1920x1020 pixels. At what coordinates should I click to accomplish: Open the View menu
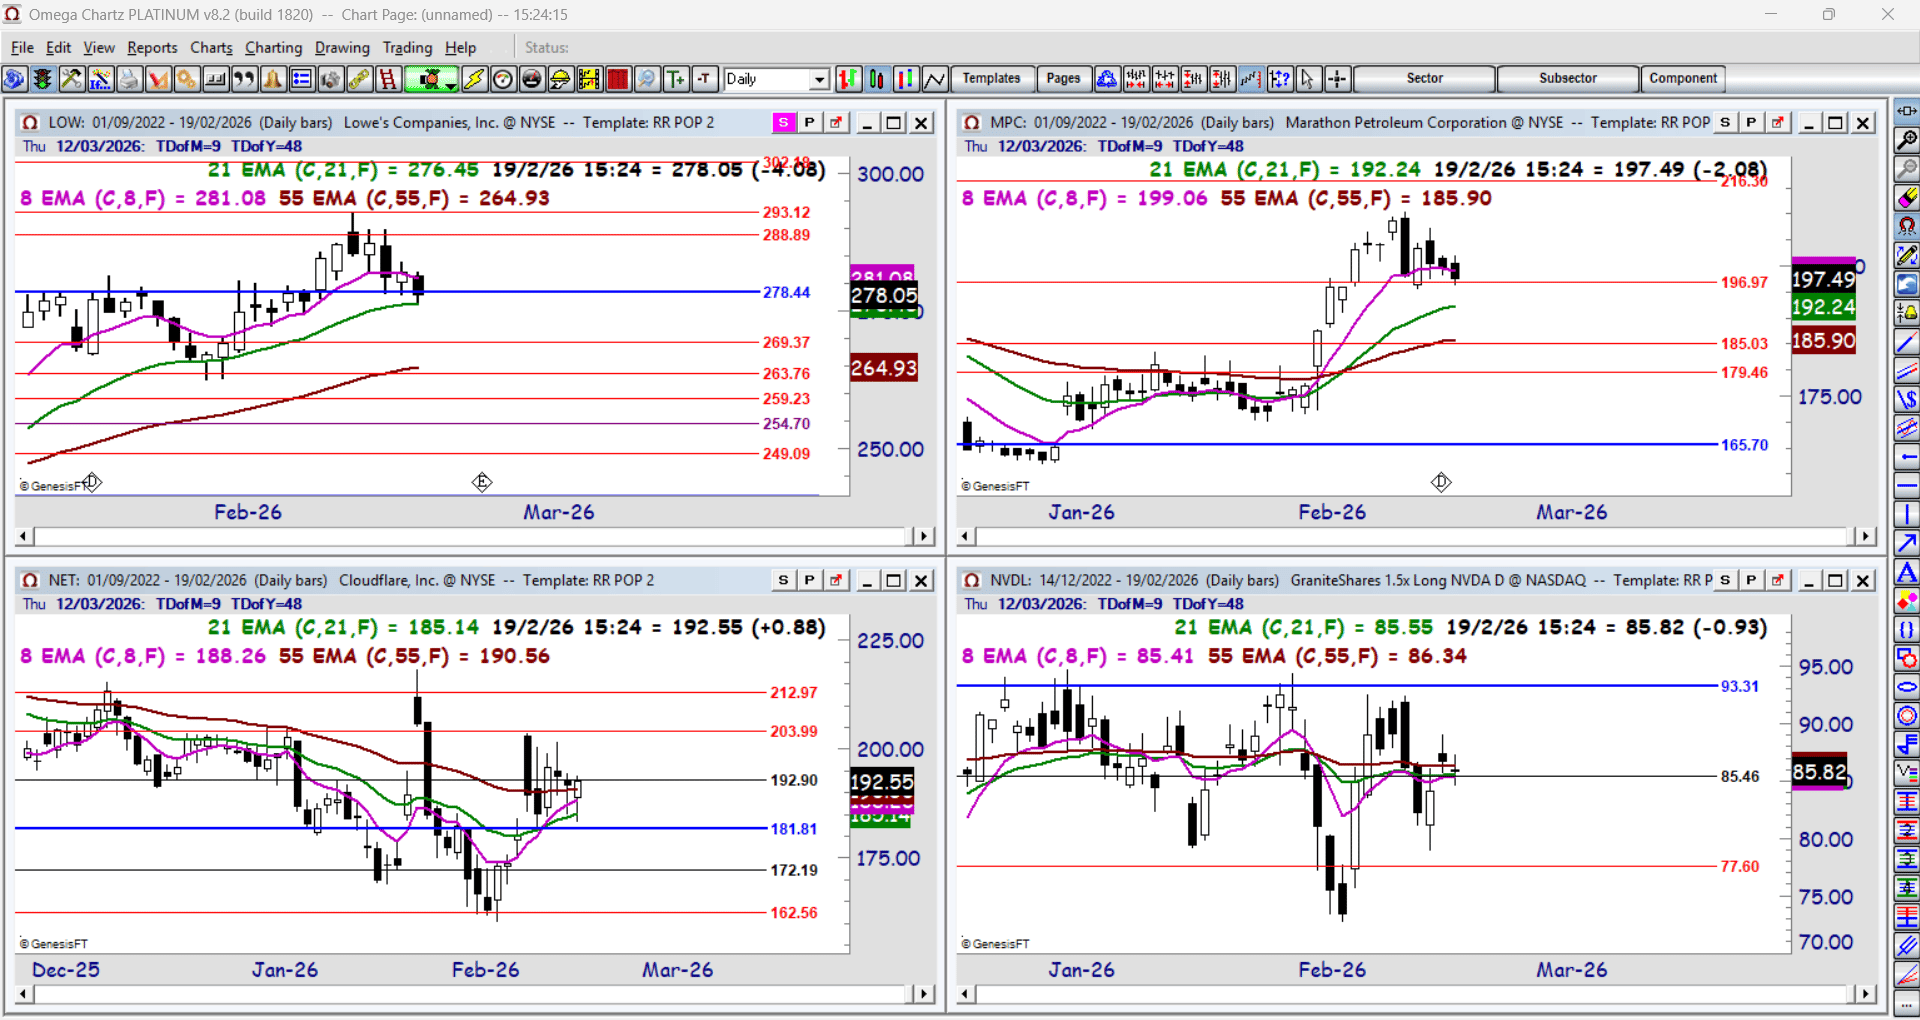[x=99, y=47]
